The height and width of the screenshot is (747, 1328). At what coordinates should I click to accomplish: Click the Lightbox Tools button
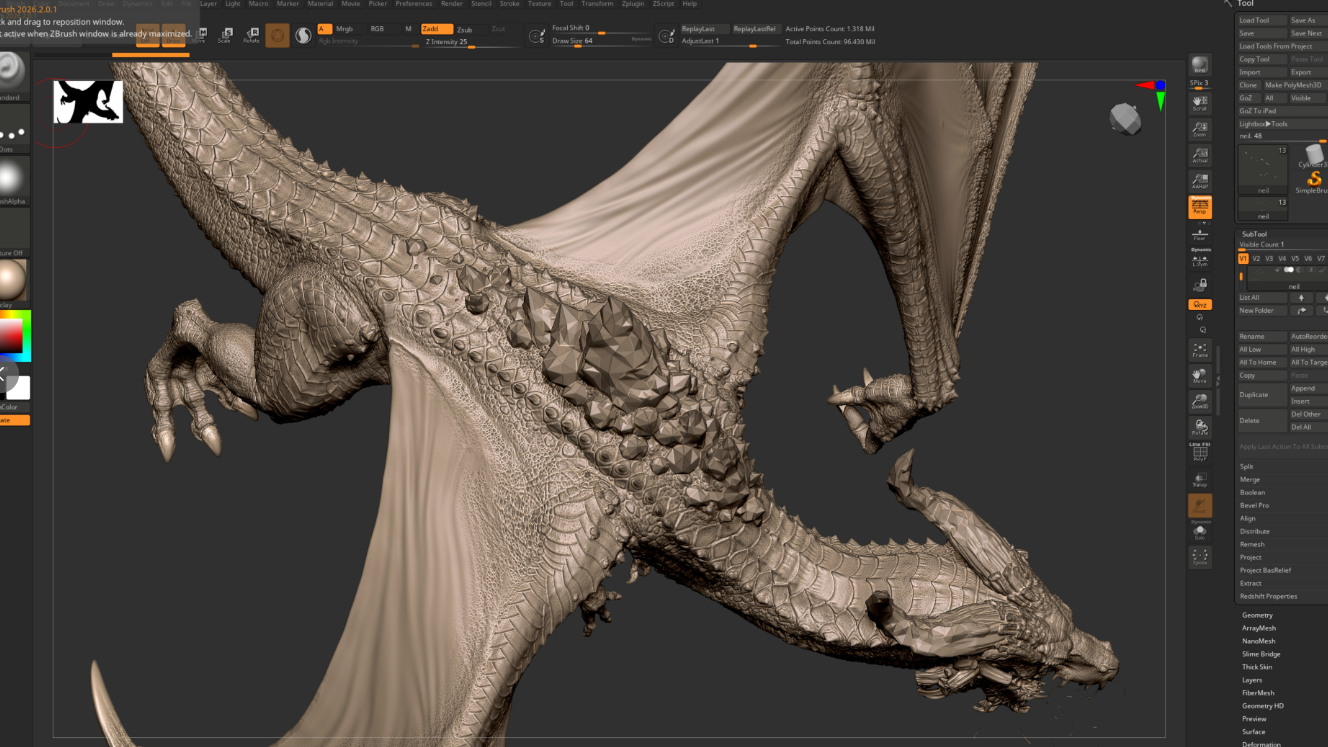tap(1282, 124)
